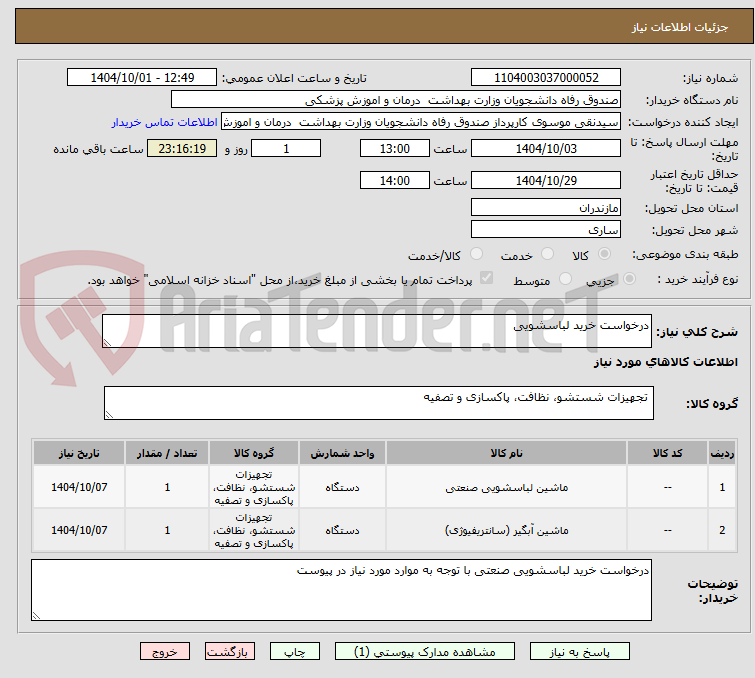Click the remaining time field 23:16:19
This screenshot has height=678, width=755.
coord(182,148)
